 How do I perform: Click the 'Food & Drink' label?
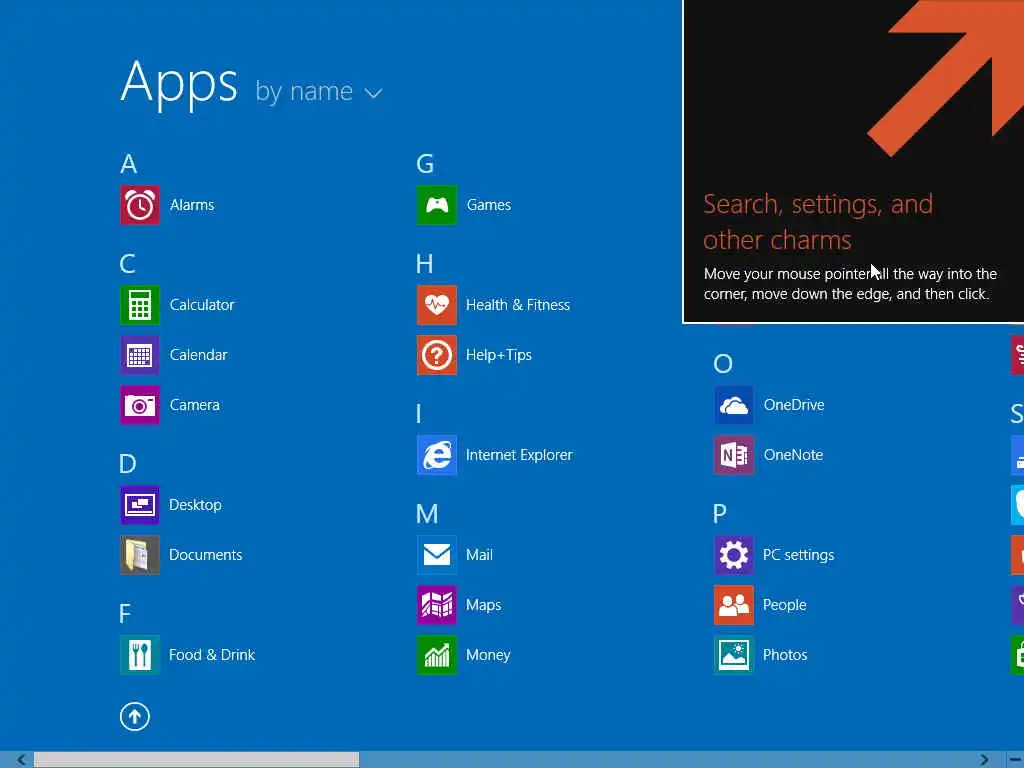click(212, 654)
